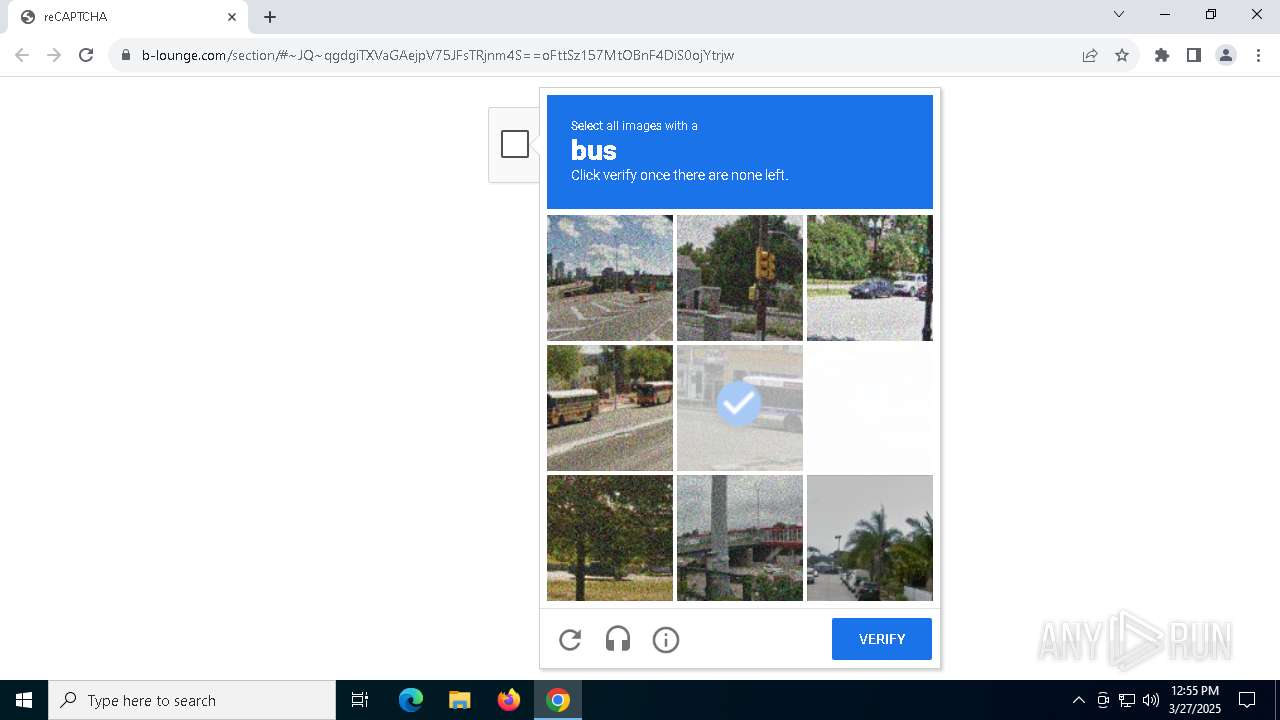The height and width of the screenshot is (720, 1280).
Task: Click the VERIFY button
Action: point(882,639)
